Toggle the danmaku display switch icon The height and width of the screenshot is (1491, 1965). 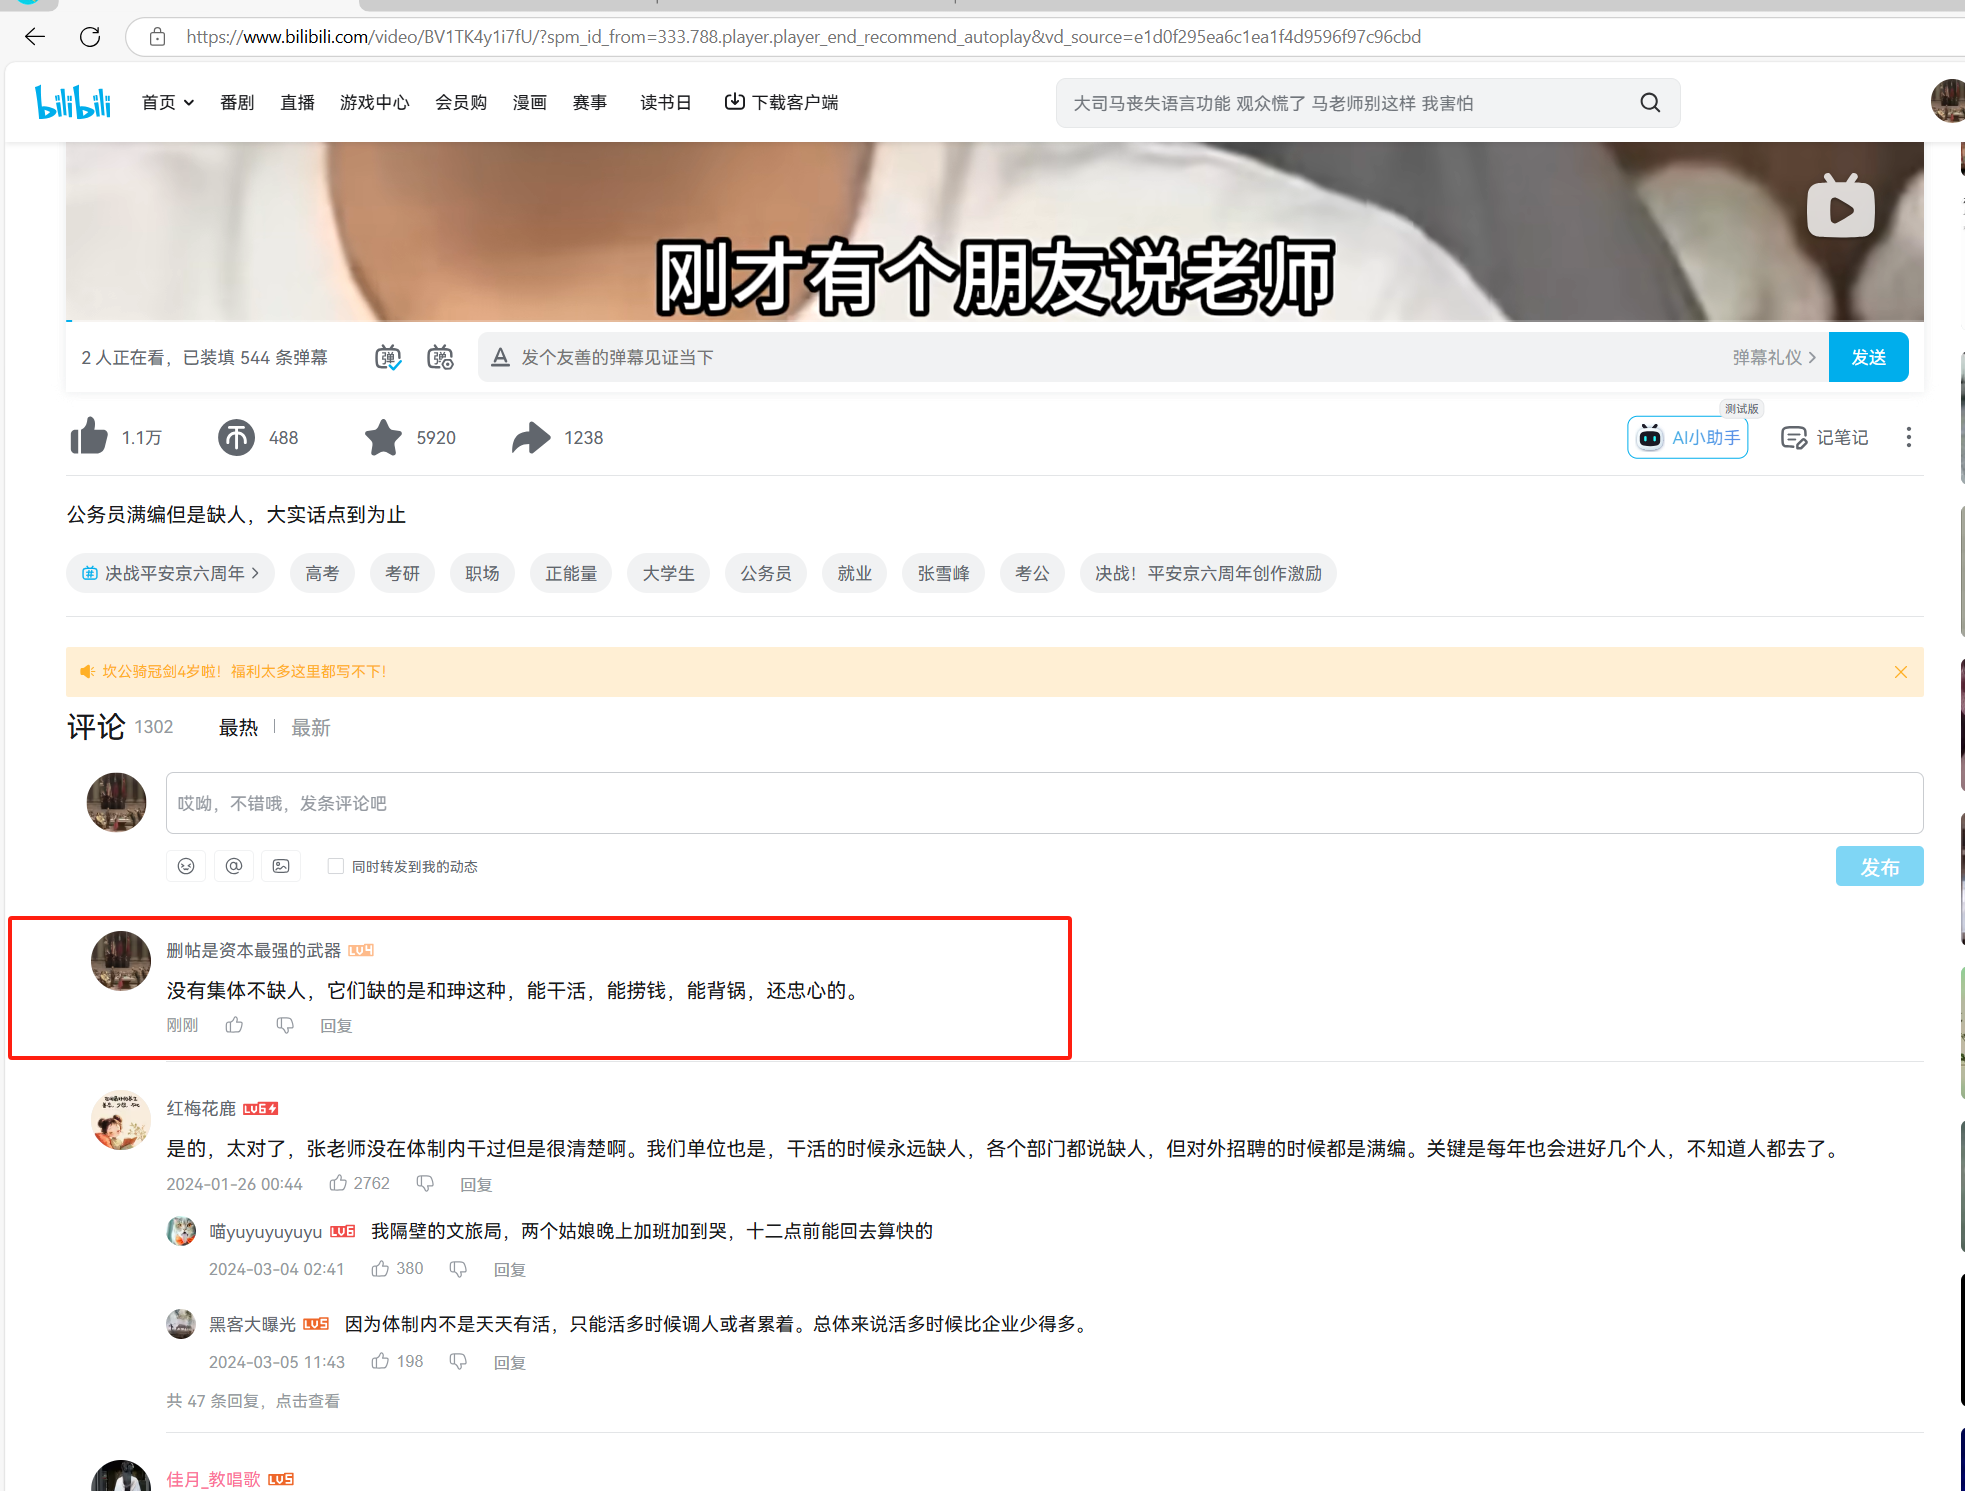click(x=388, y=357)
